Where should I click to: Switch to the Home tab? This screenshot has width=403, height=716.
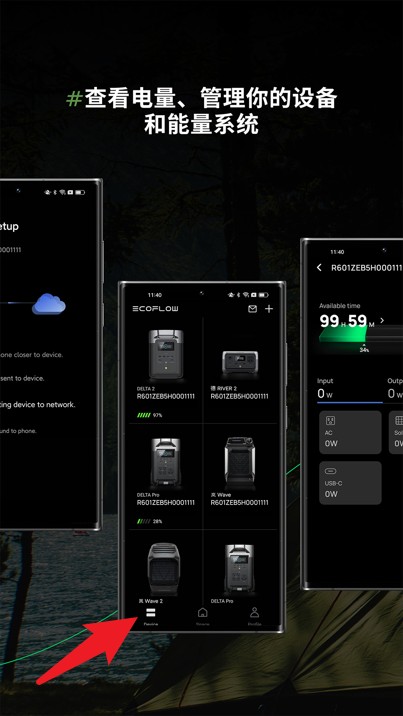(x=202, y=616)
